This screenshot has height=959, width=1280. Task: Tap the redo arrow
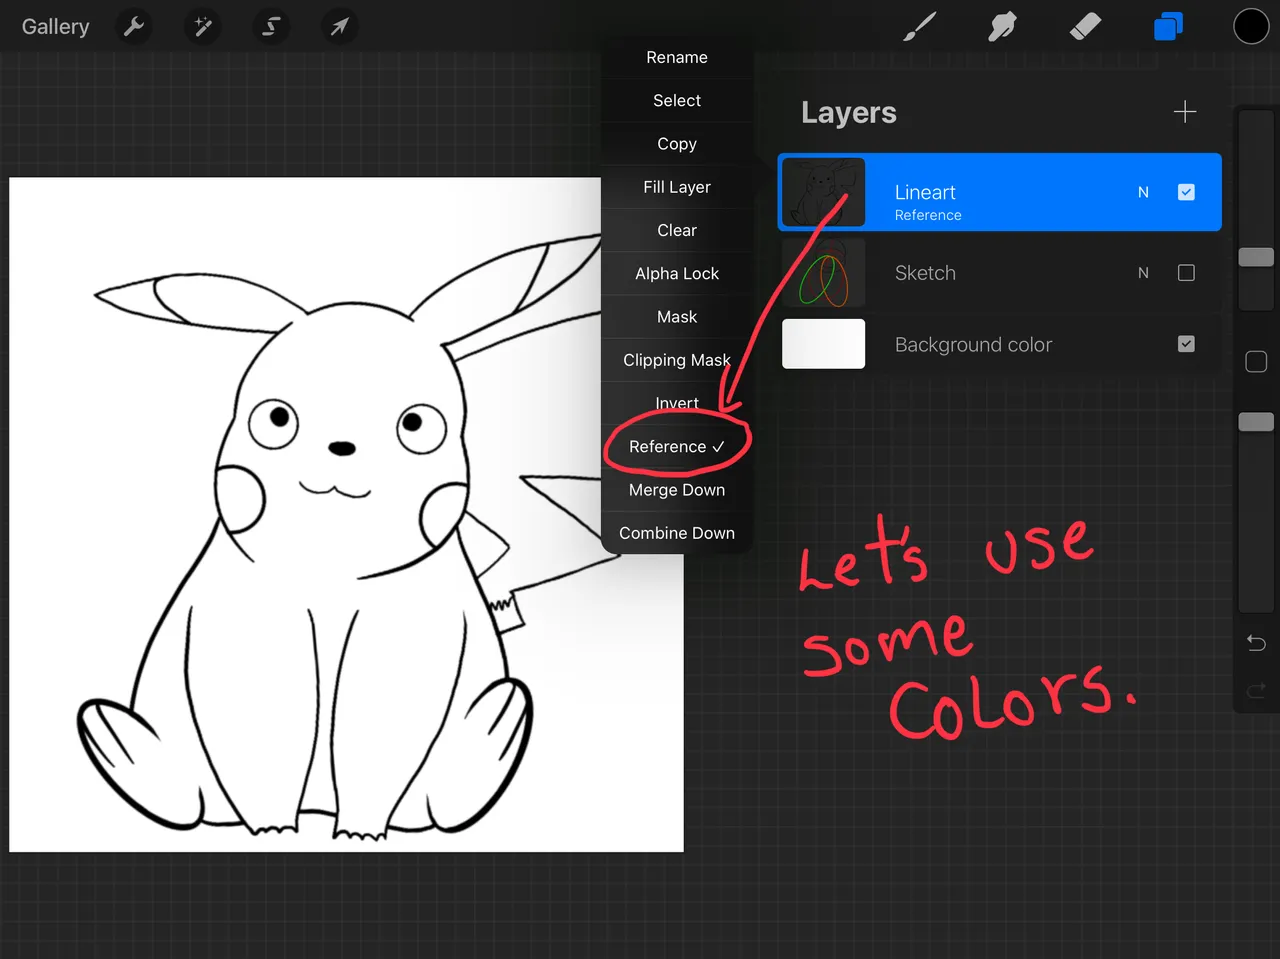(1257, 690)
